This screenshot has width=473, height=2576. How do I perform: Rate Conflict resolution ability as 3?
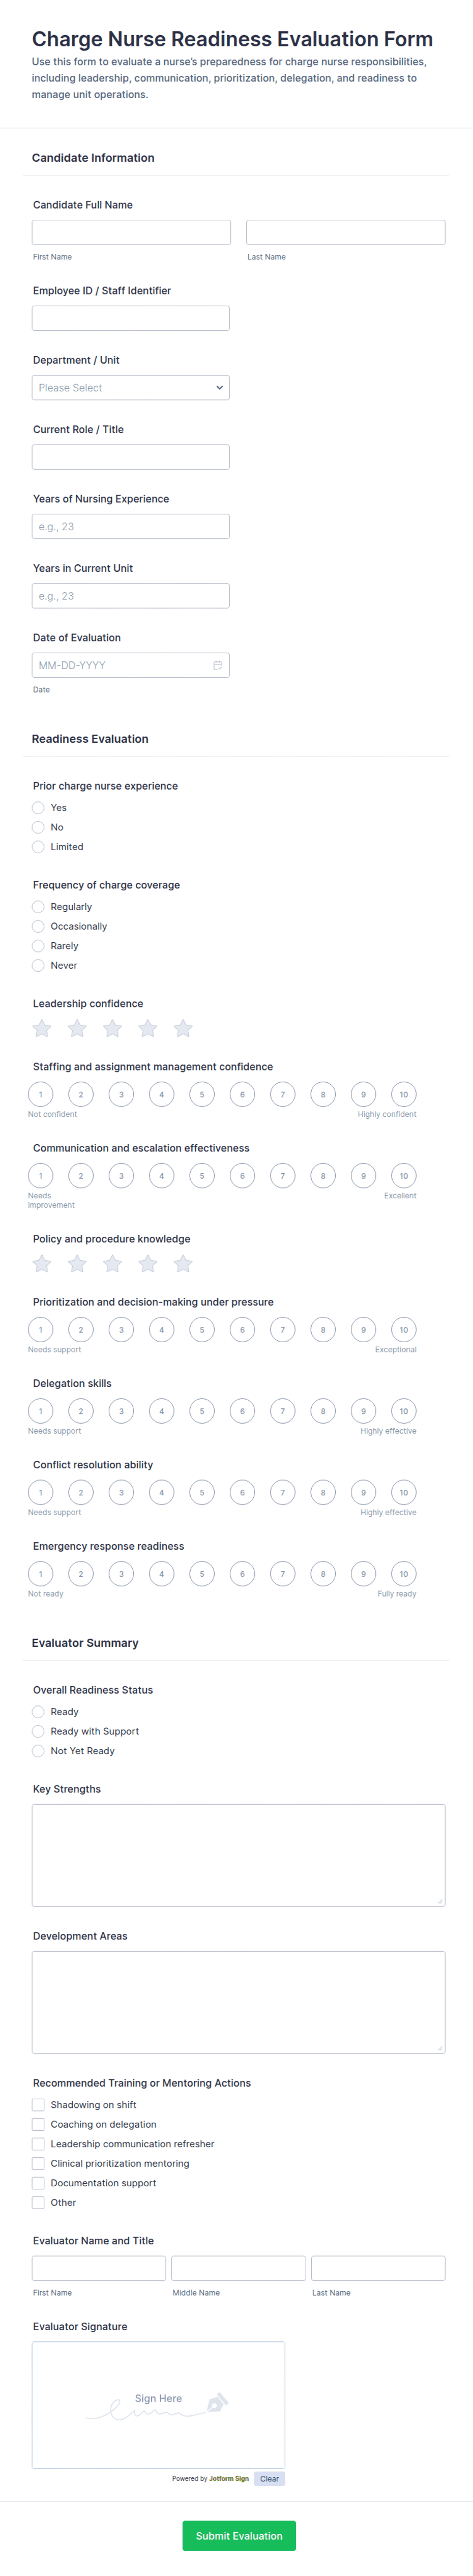121,1492
